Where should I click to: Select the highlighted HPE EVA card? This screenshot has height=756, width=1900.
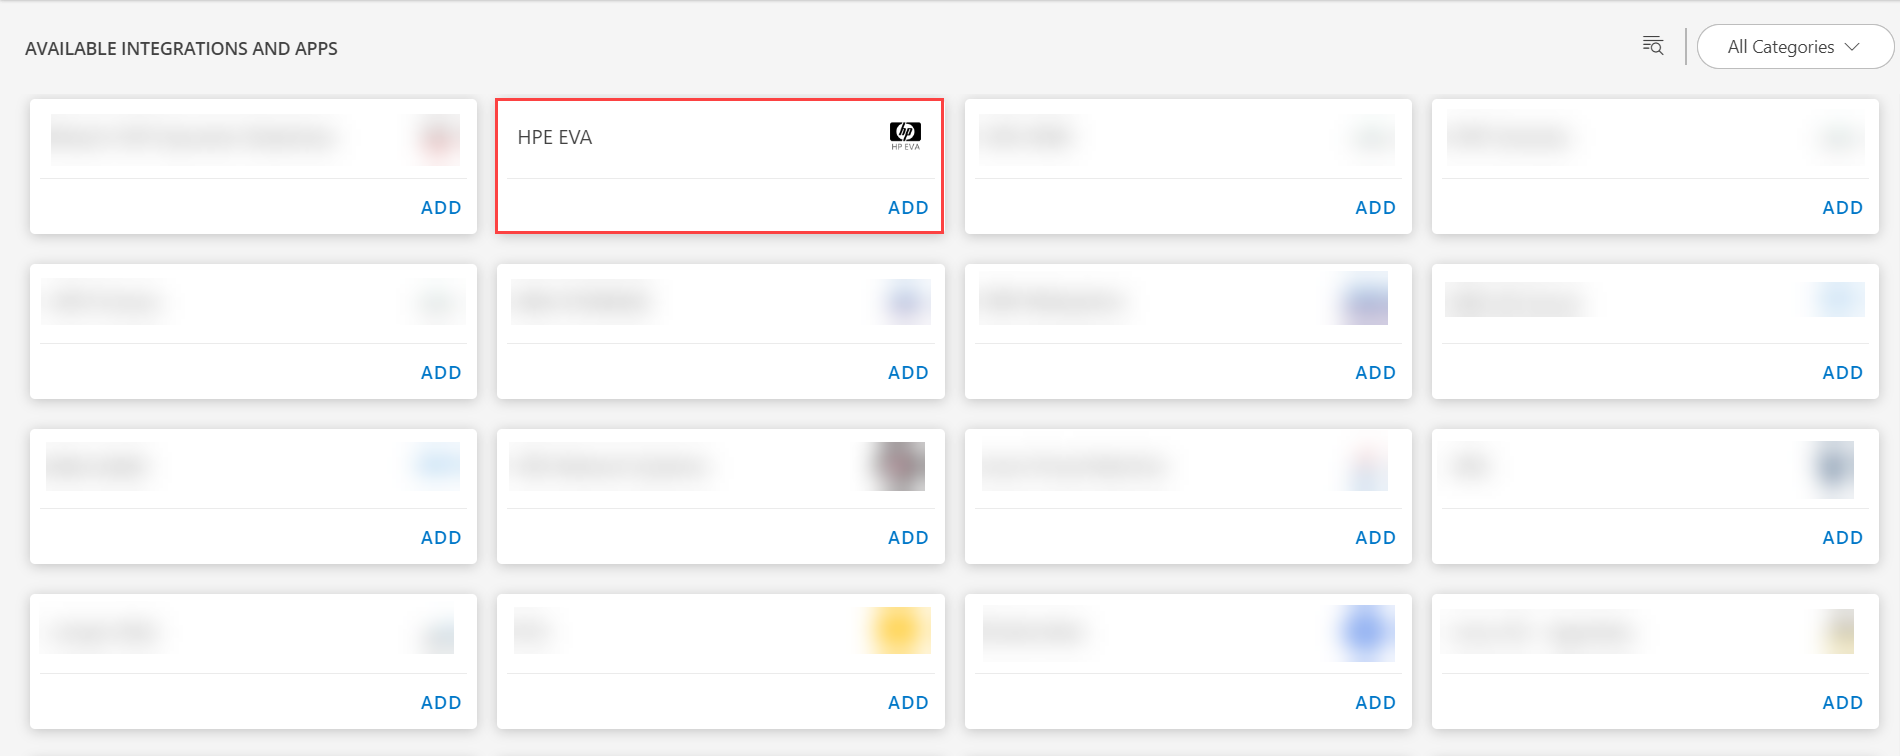(720, 165)
